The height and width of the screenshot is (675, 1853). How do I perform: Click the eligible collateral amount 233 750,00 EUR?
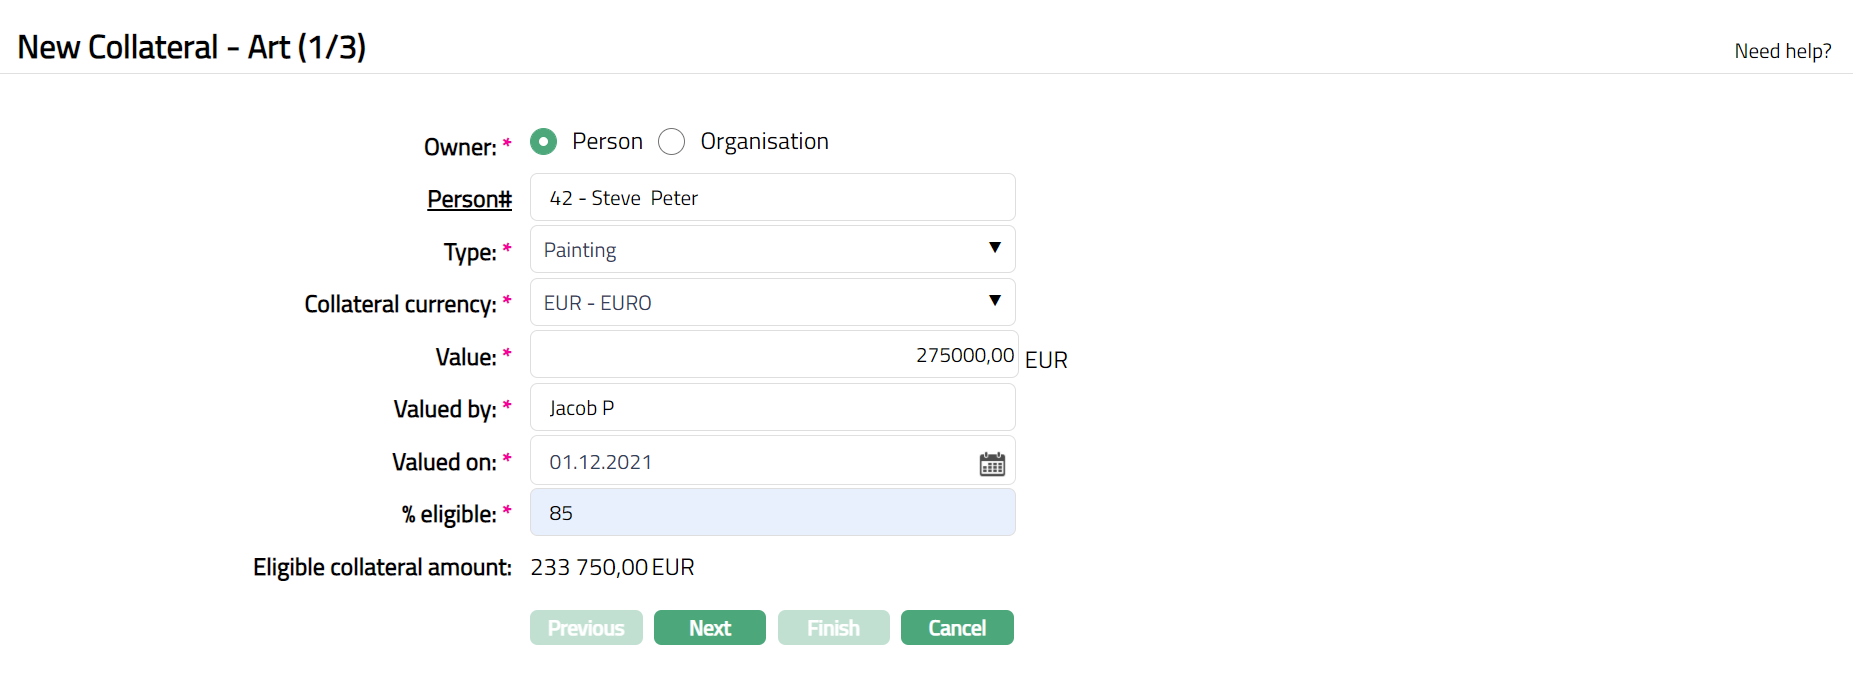[x=612, y=567]
